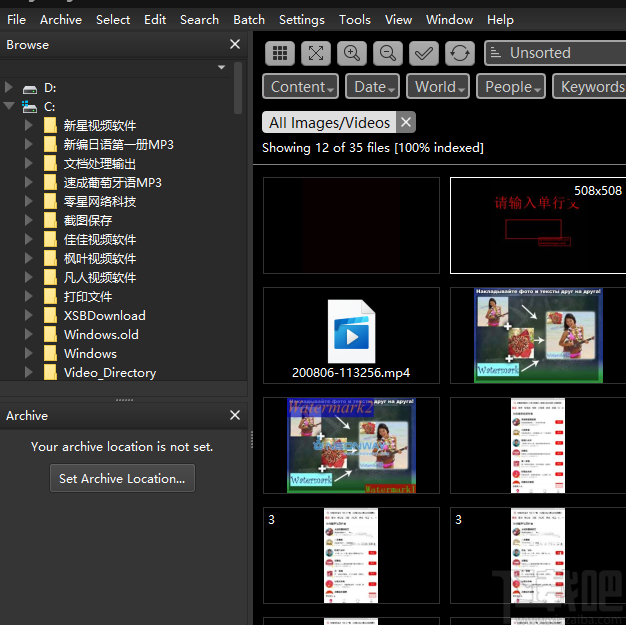
Task: Expand the D: drive node
Action: 8,87
